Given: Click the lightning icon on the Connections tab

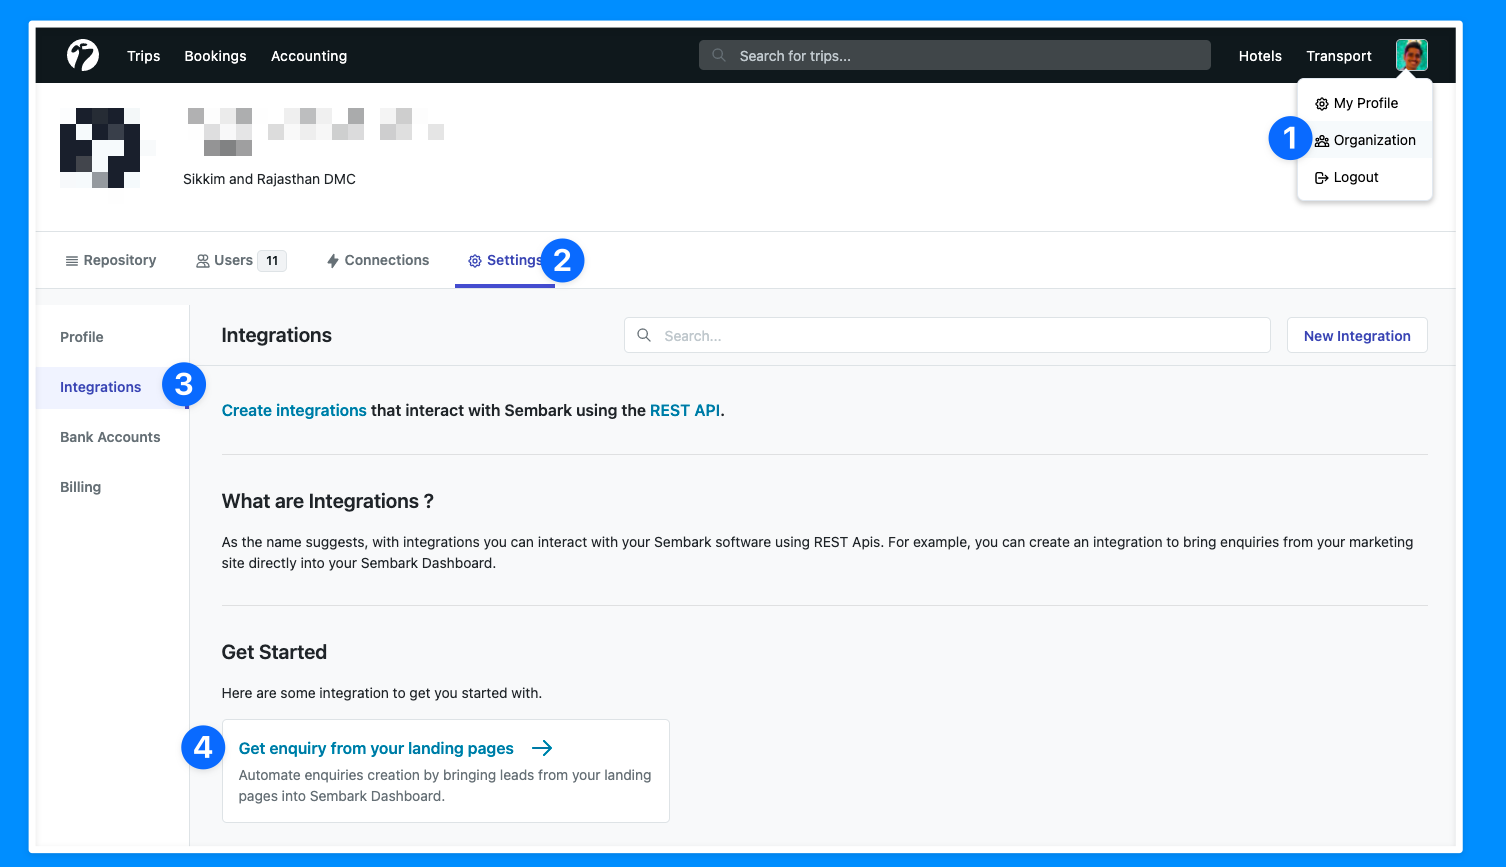Looking at the screenshot, I should point(332,260).
